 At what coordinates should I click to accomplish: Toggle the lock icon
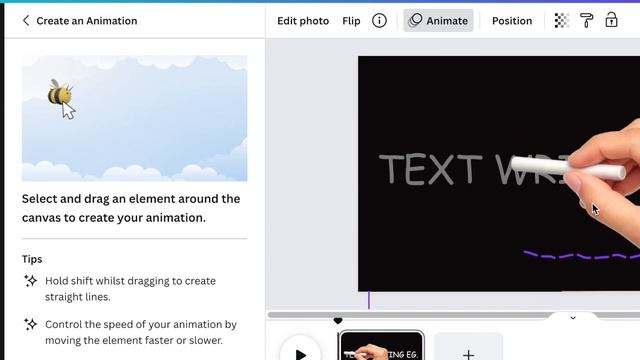click(x=611, y=20)
